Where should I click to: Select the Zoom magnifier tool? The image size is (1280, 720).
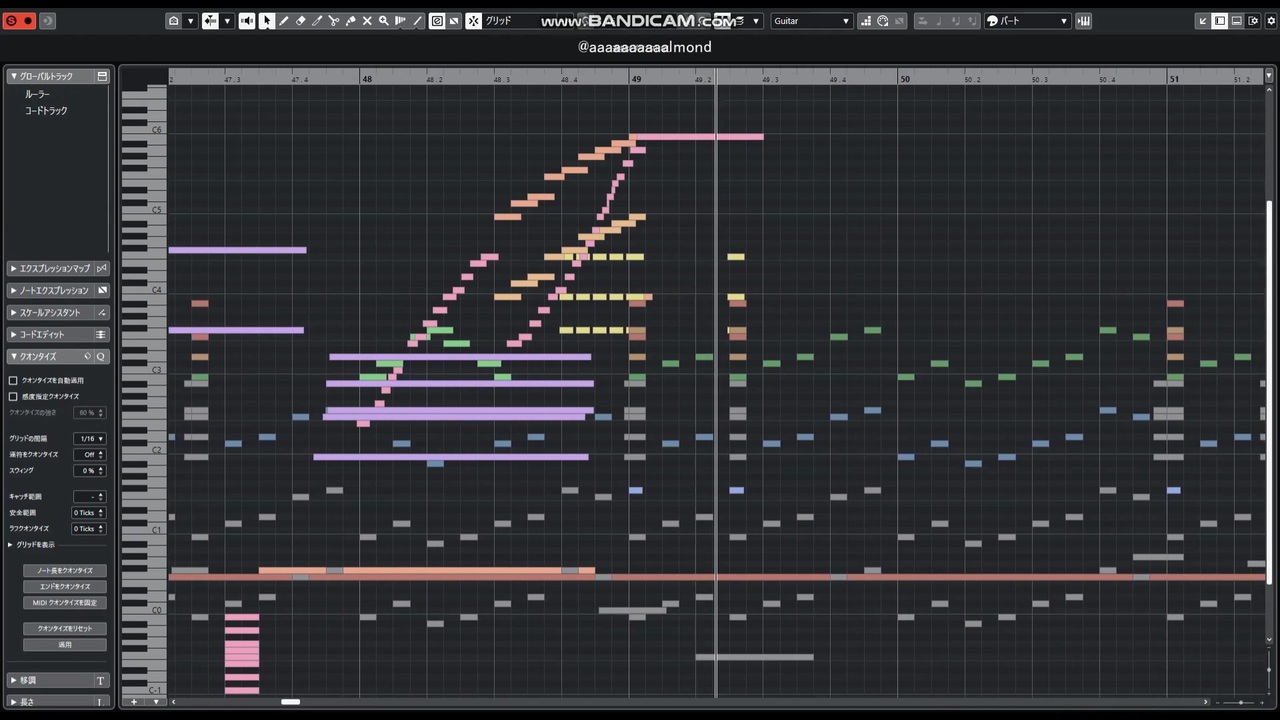click(383, 20)
